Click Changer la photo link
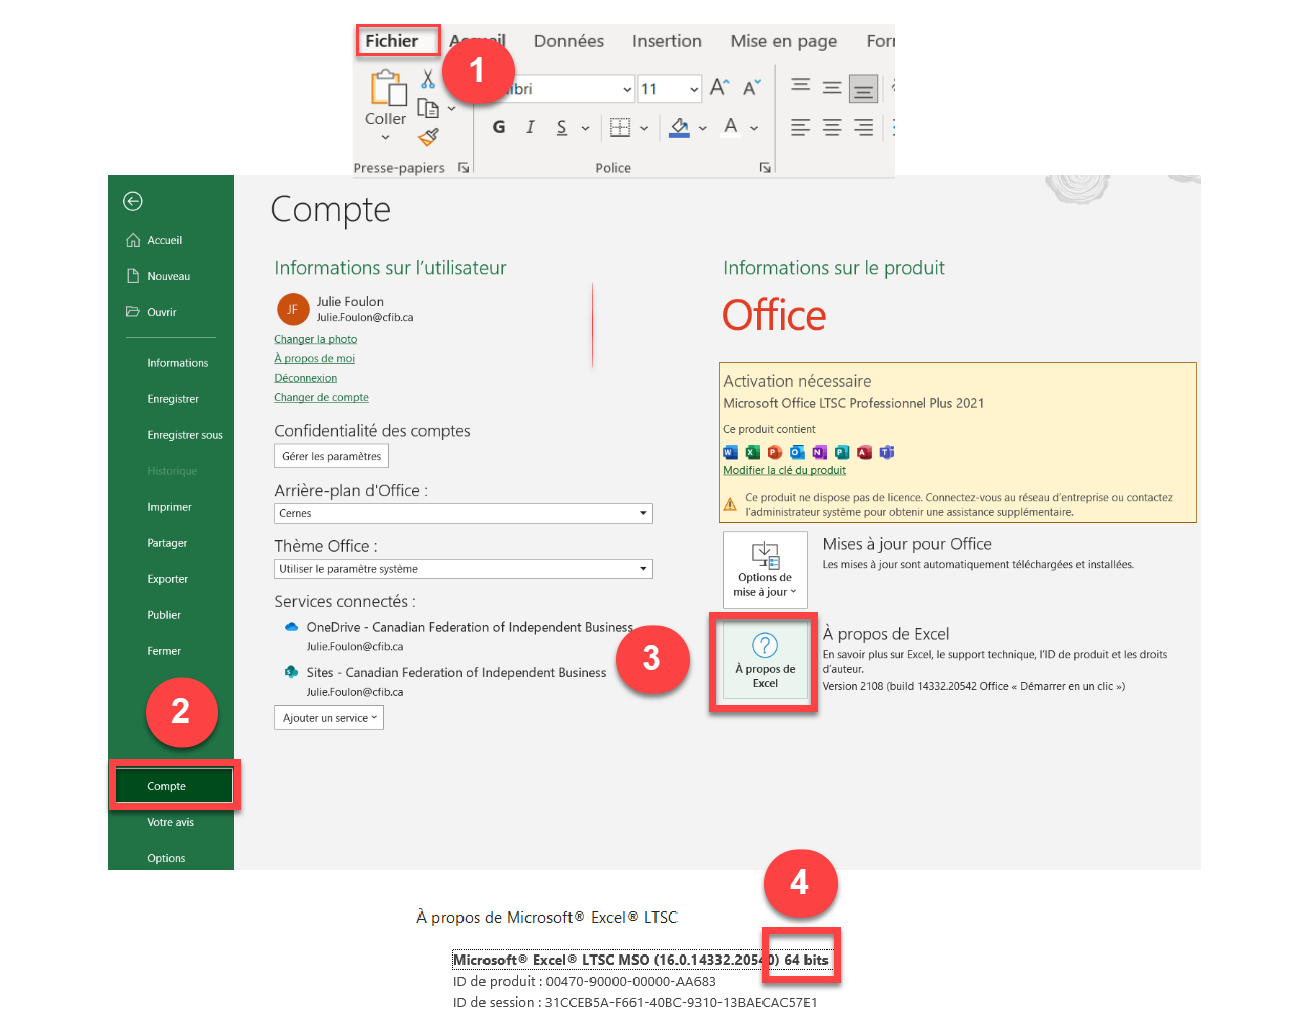 click(315, 339)
